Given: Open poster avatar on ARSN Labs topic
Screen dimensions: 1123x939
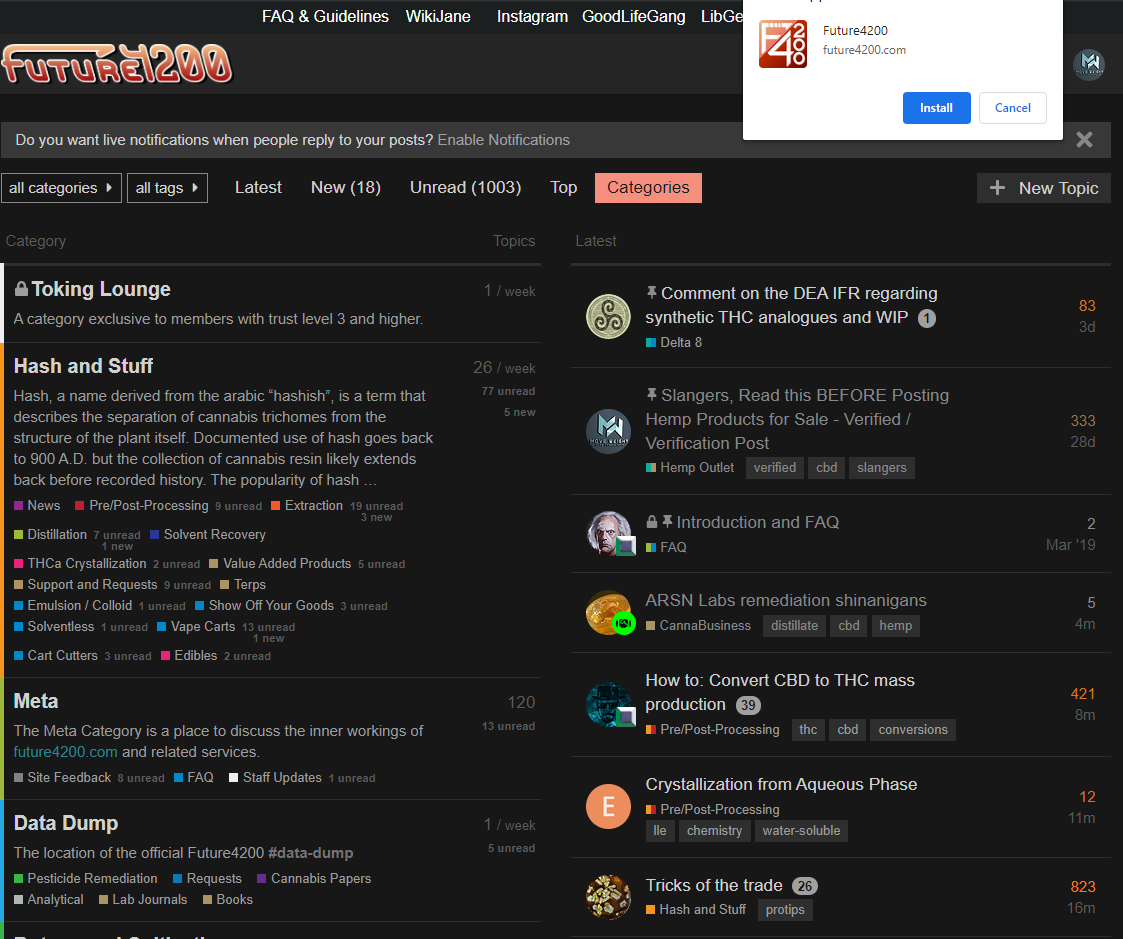Looking at the screenshot, I should pos(608,612).
